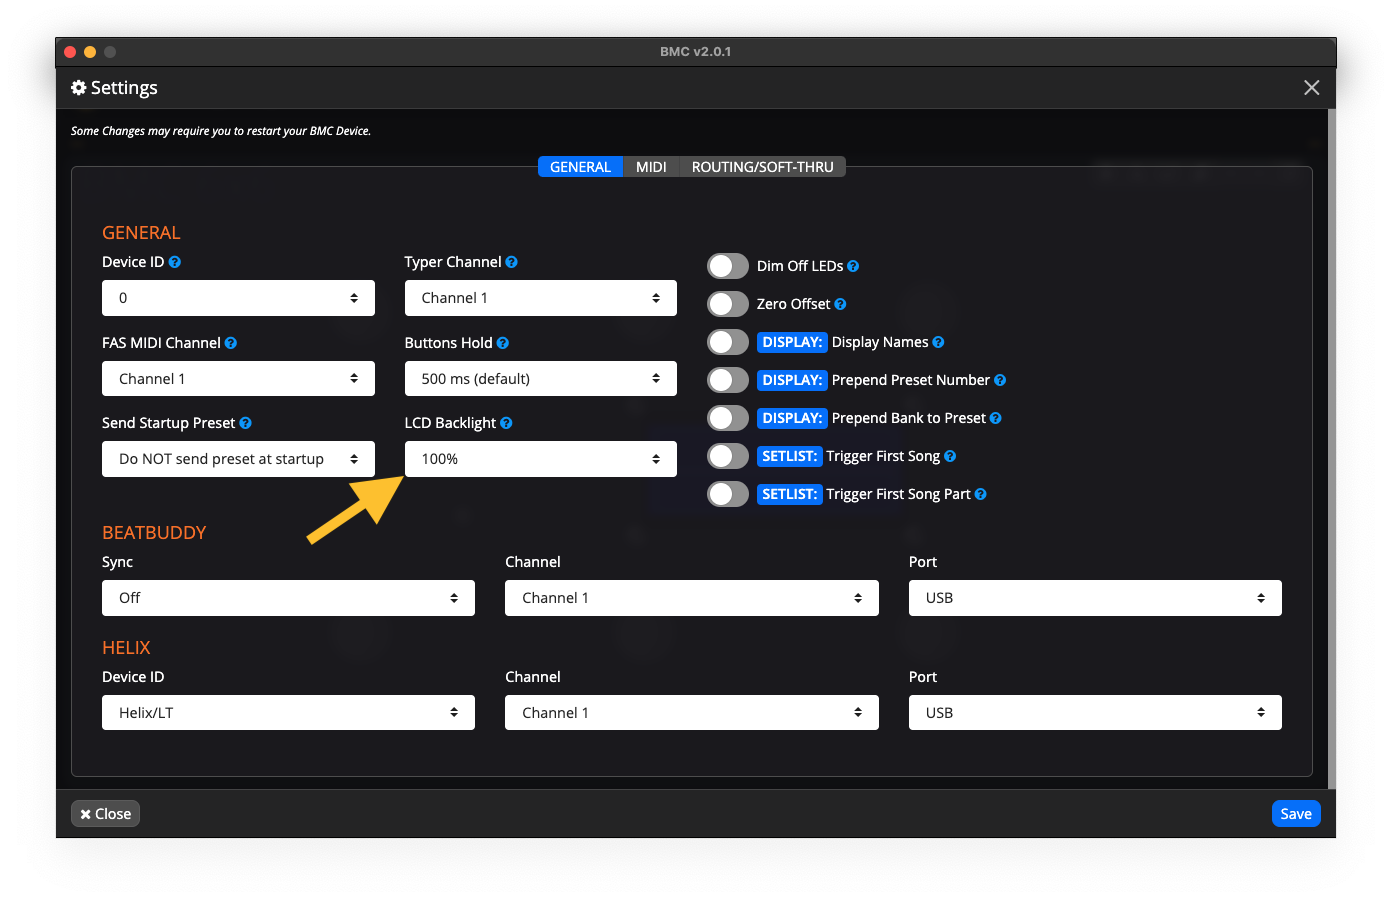This screenshot has width=1392, height=912.
Task: Open the LCD Backlight dropdown
Action: click(541, 459)
